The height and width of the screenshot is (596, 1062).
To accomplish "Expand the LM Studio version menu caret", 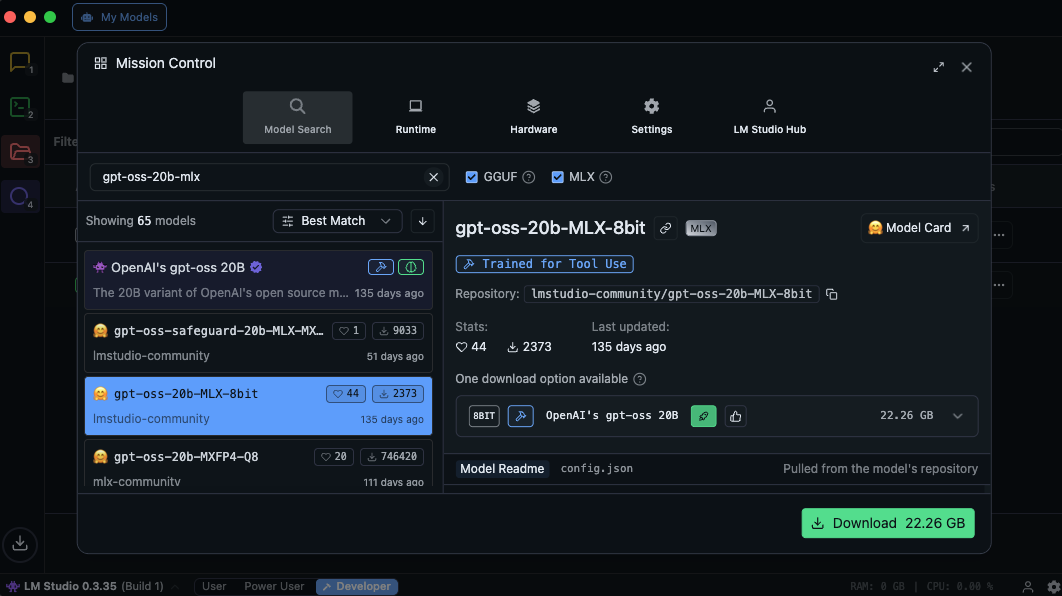I will coord(175,587).
